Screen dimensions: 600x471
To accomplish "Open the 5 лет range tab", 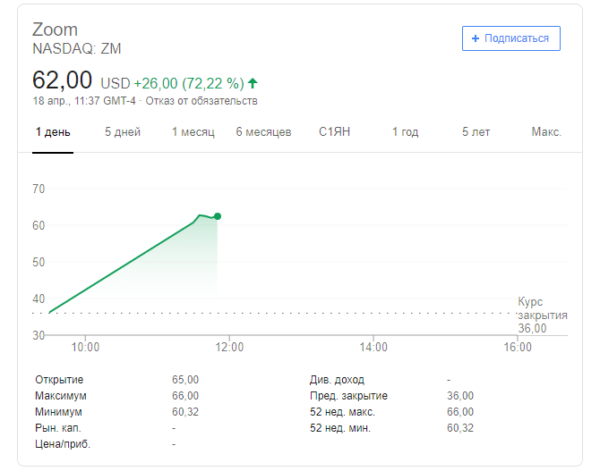I will pos(476,132).
